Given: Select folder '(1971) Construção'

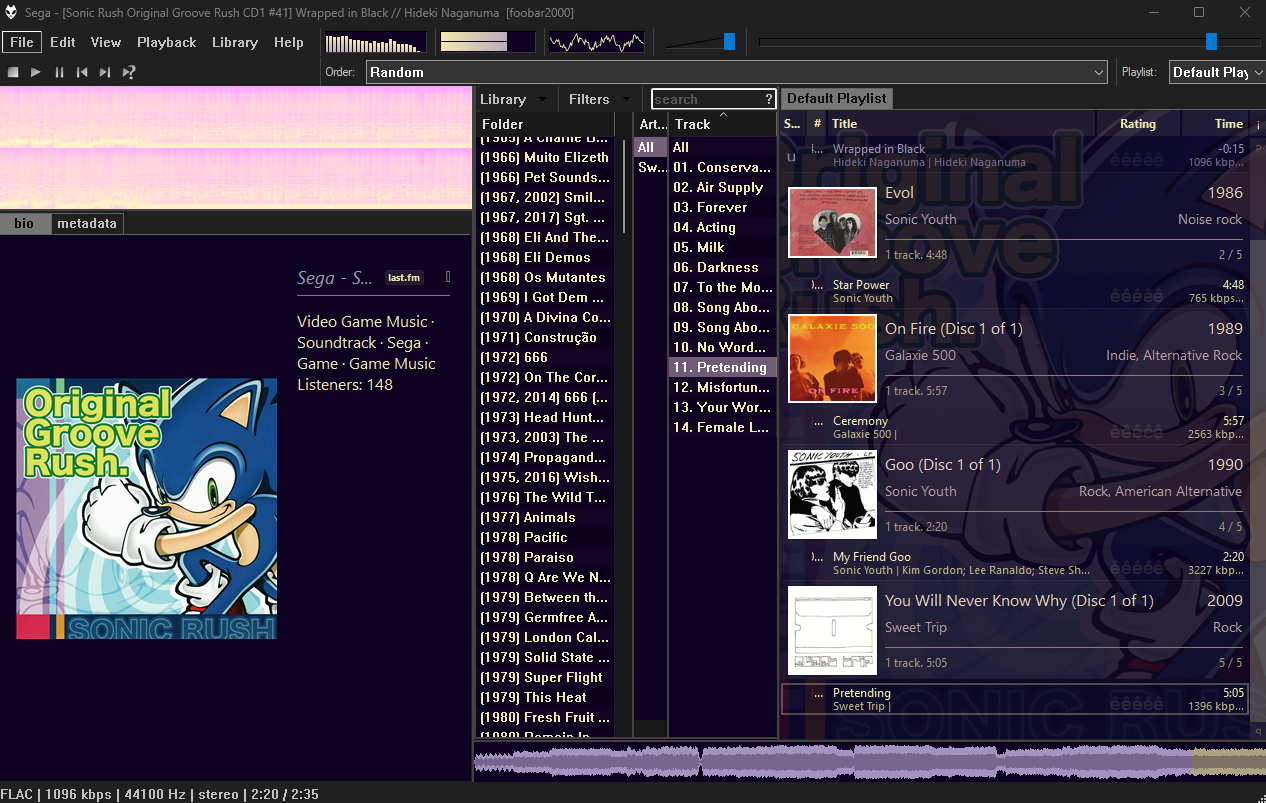Looking at the screenshot, I should click(545, 337).
